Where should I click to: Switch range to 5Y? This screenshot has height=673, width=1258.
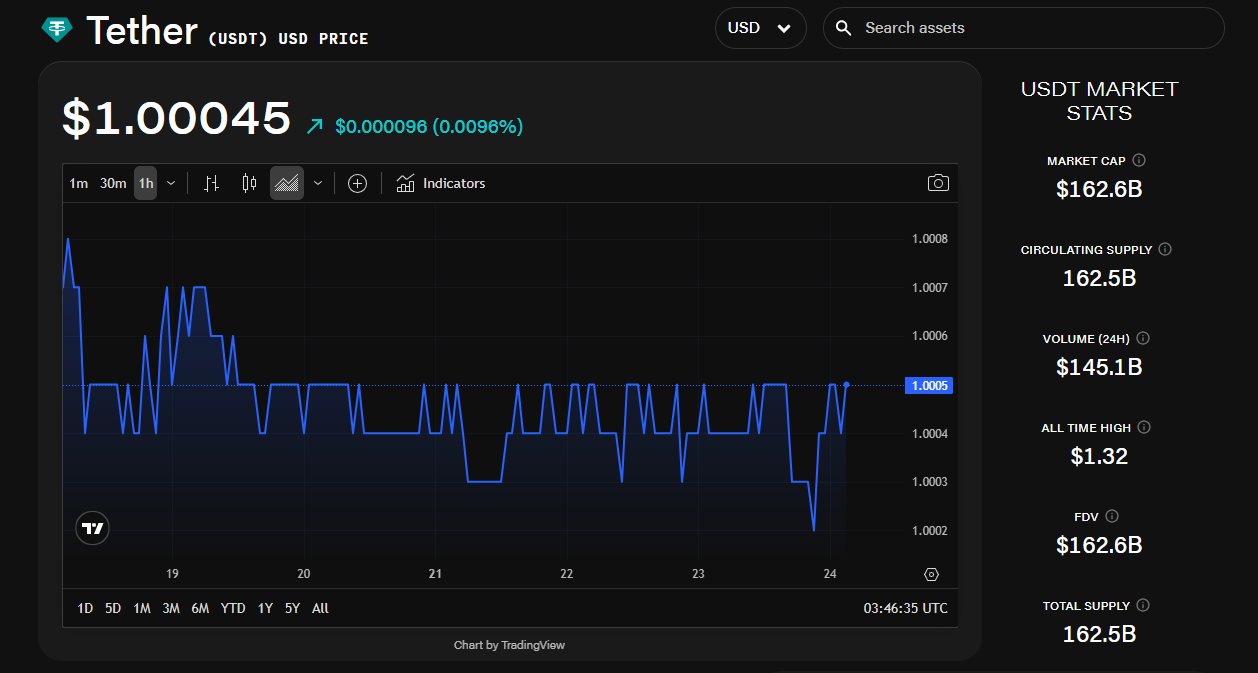(x=292, y=608)
